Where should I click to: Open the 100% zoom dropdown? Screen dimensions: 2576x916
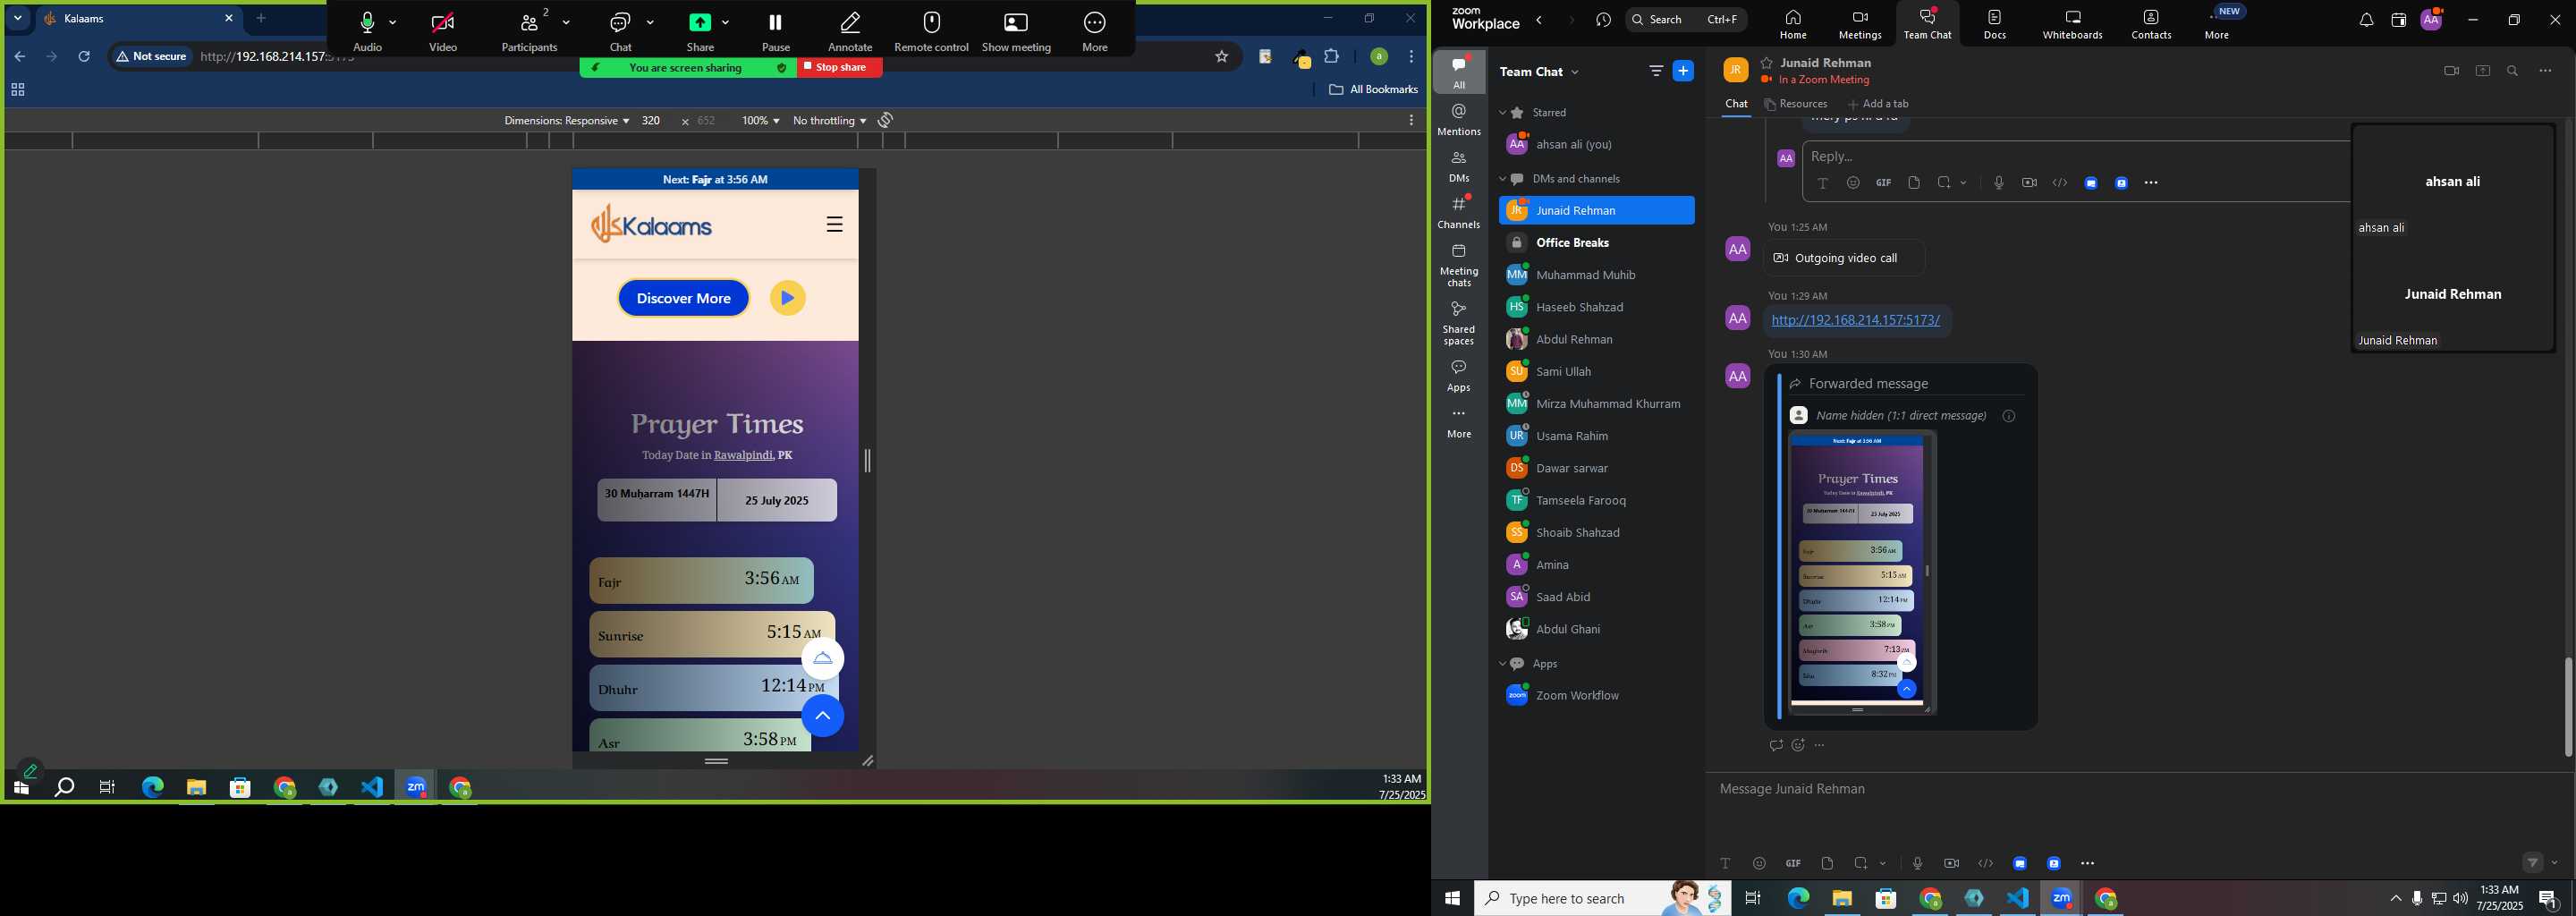(x=760, y=120)
